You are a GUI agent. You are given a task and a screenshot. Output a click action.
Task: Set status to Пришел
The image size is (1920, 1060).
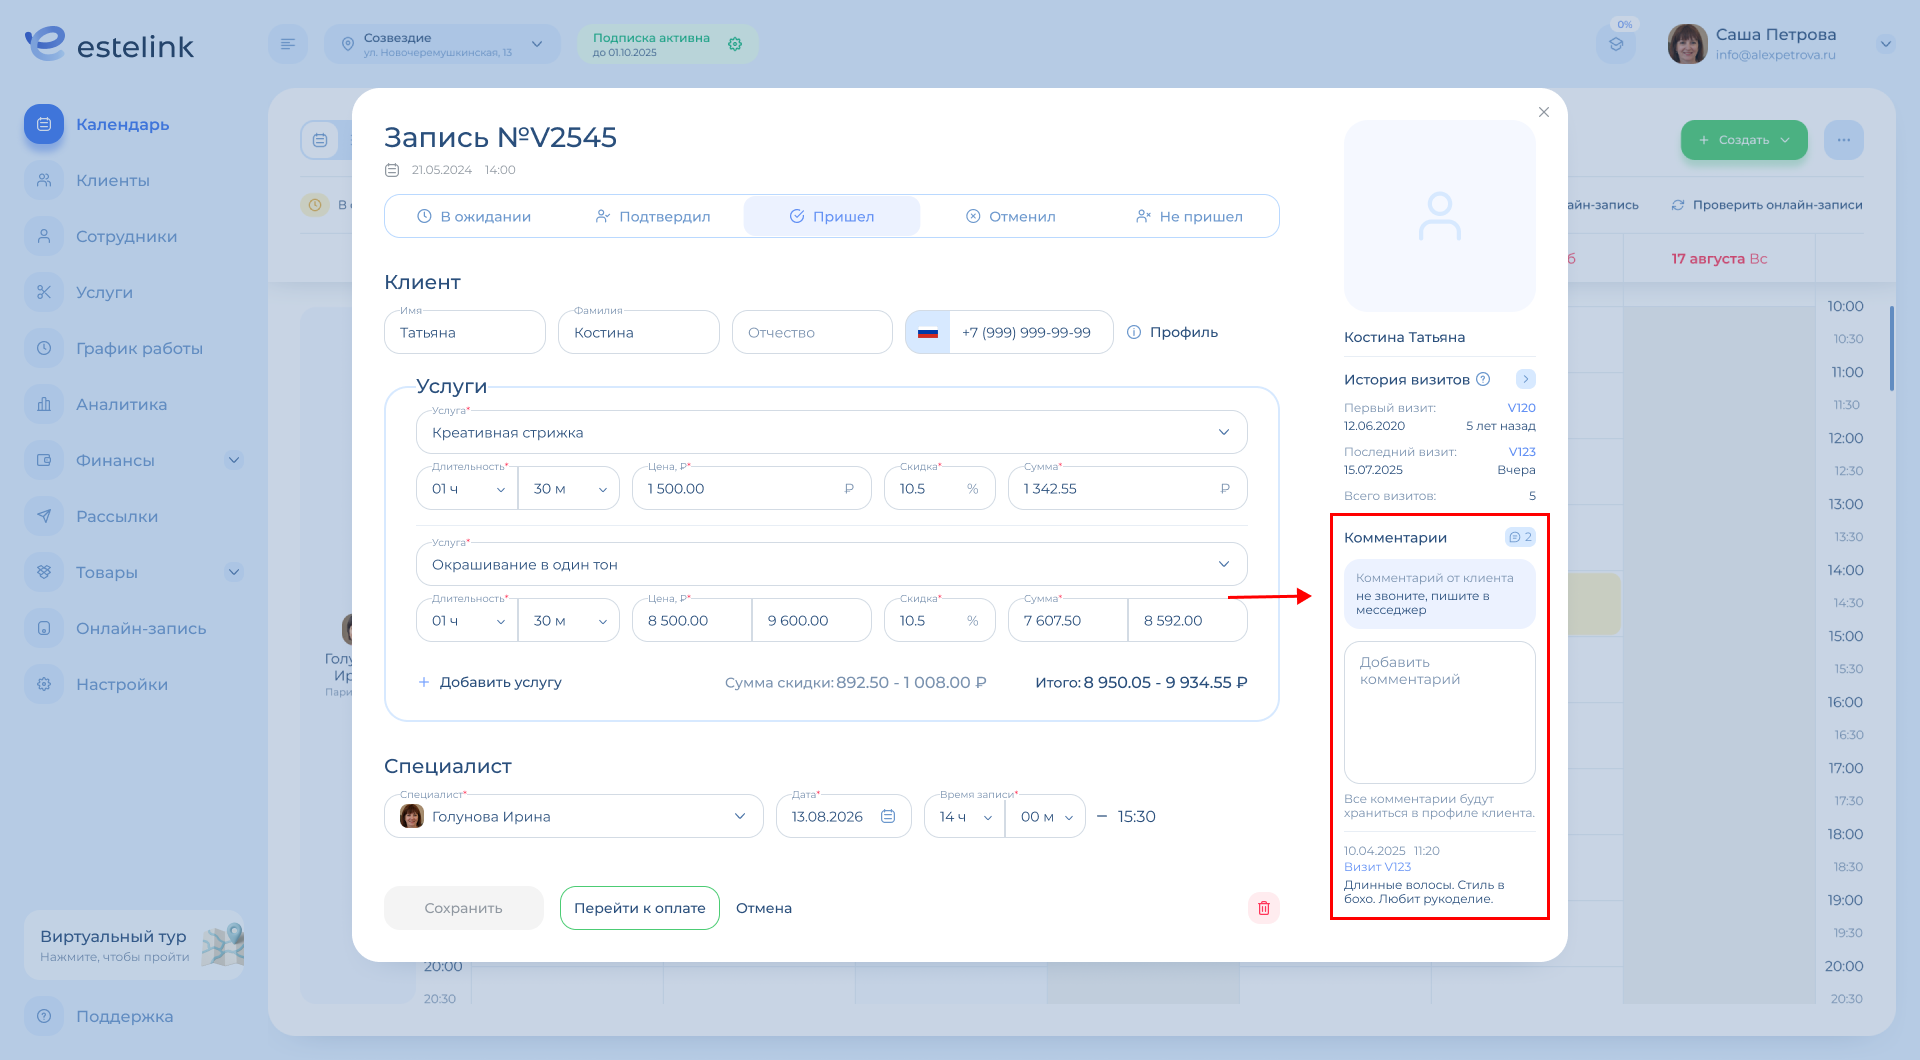(832, 217)
